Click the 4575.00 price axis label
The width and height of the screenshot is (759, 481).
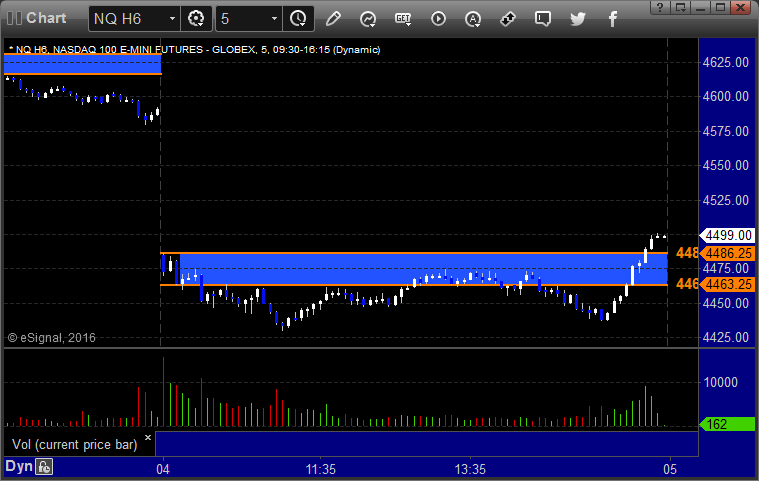point(726,131)
